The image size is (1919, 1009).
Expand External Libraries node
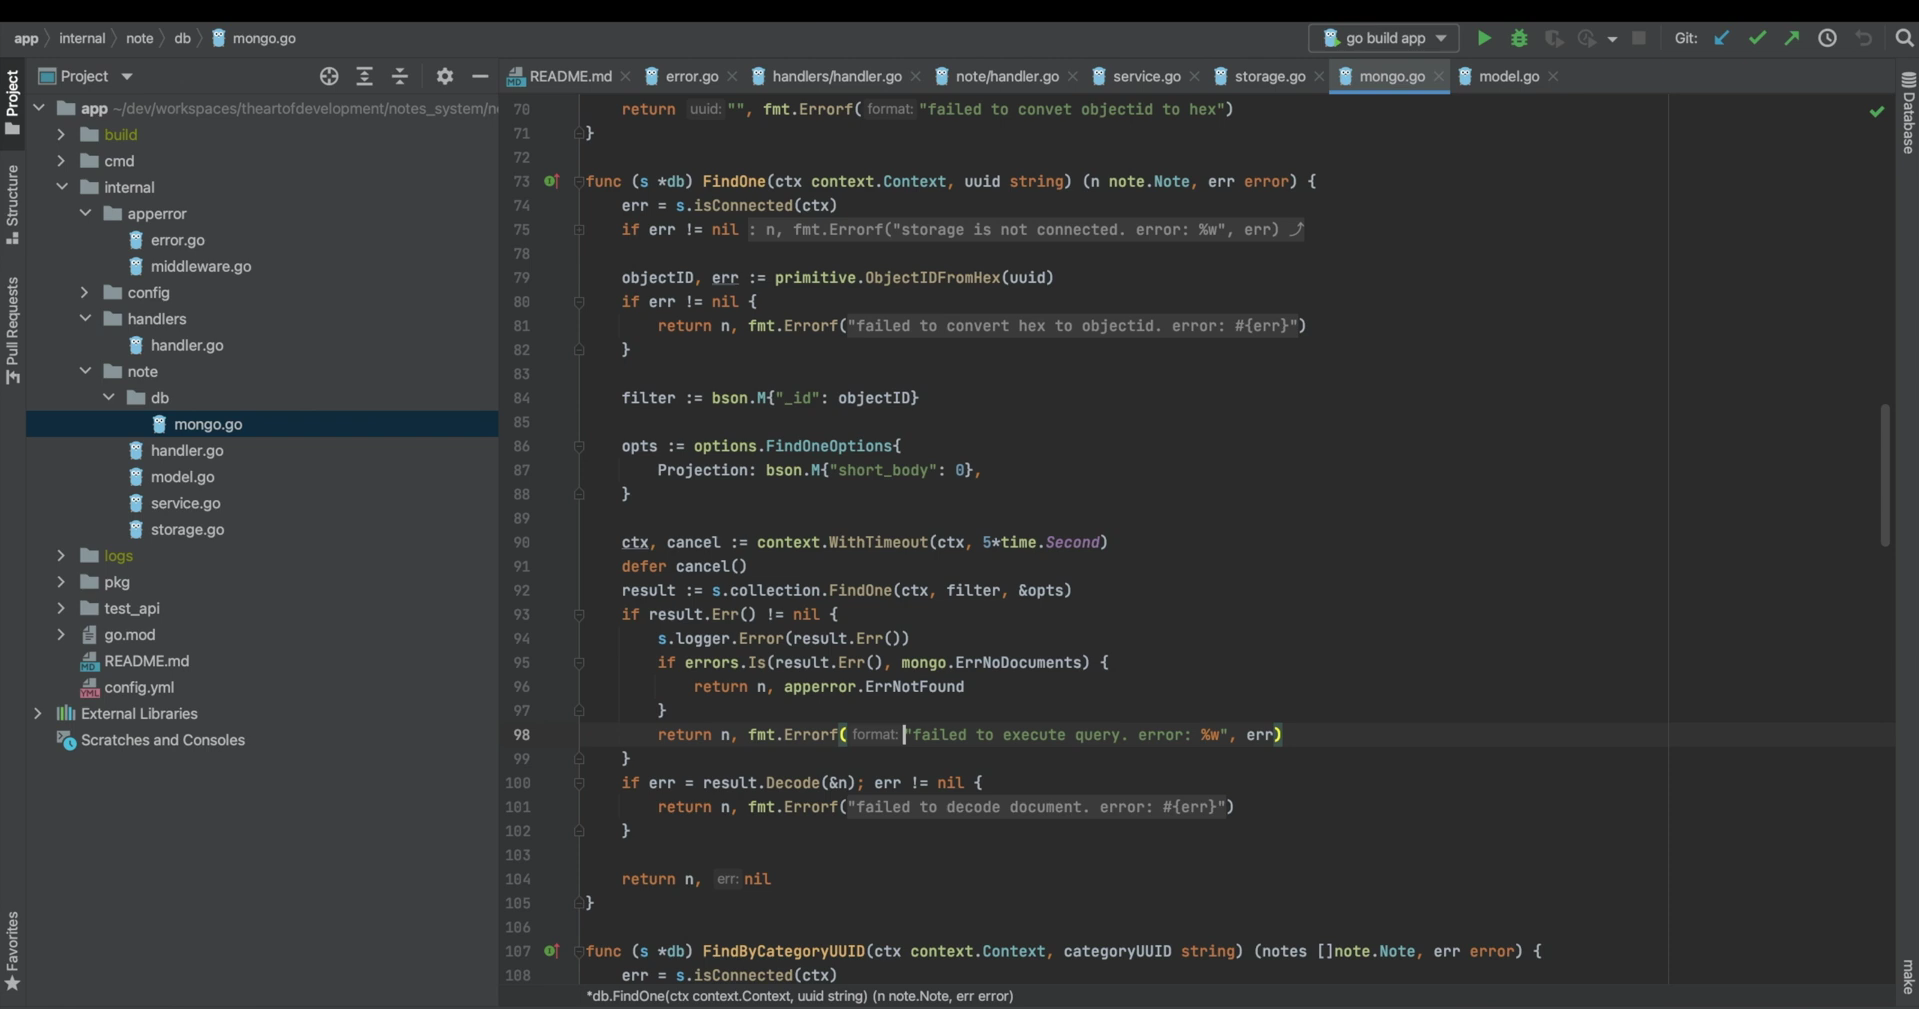tap(38, 713)
